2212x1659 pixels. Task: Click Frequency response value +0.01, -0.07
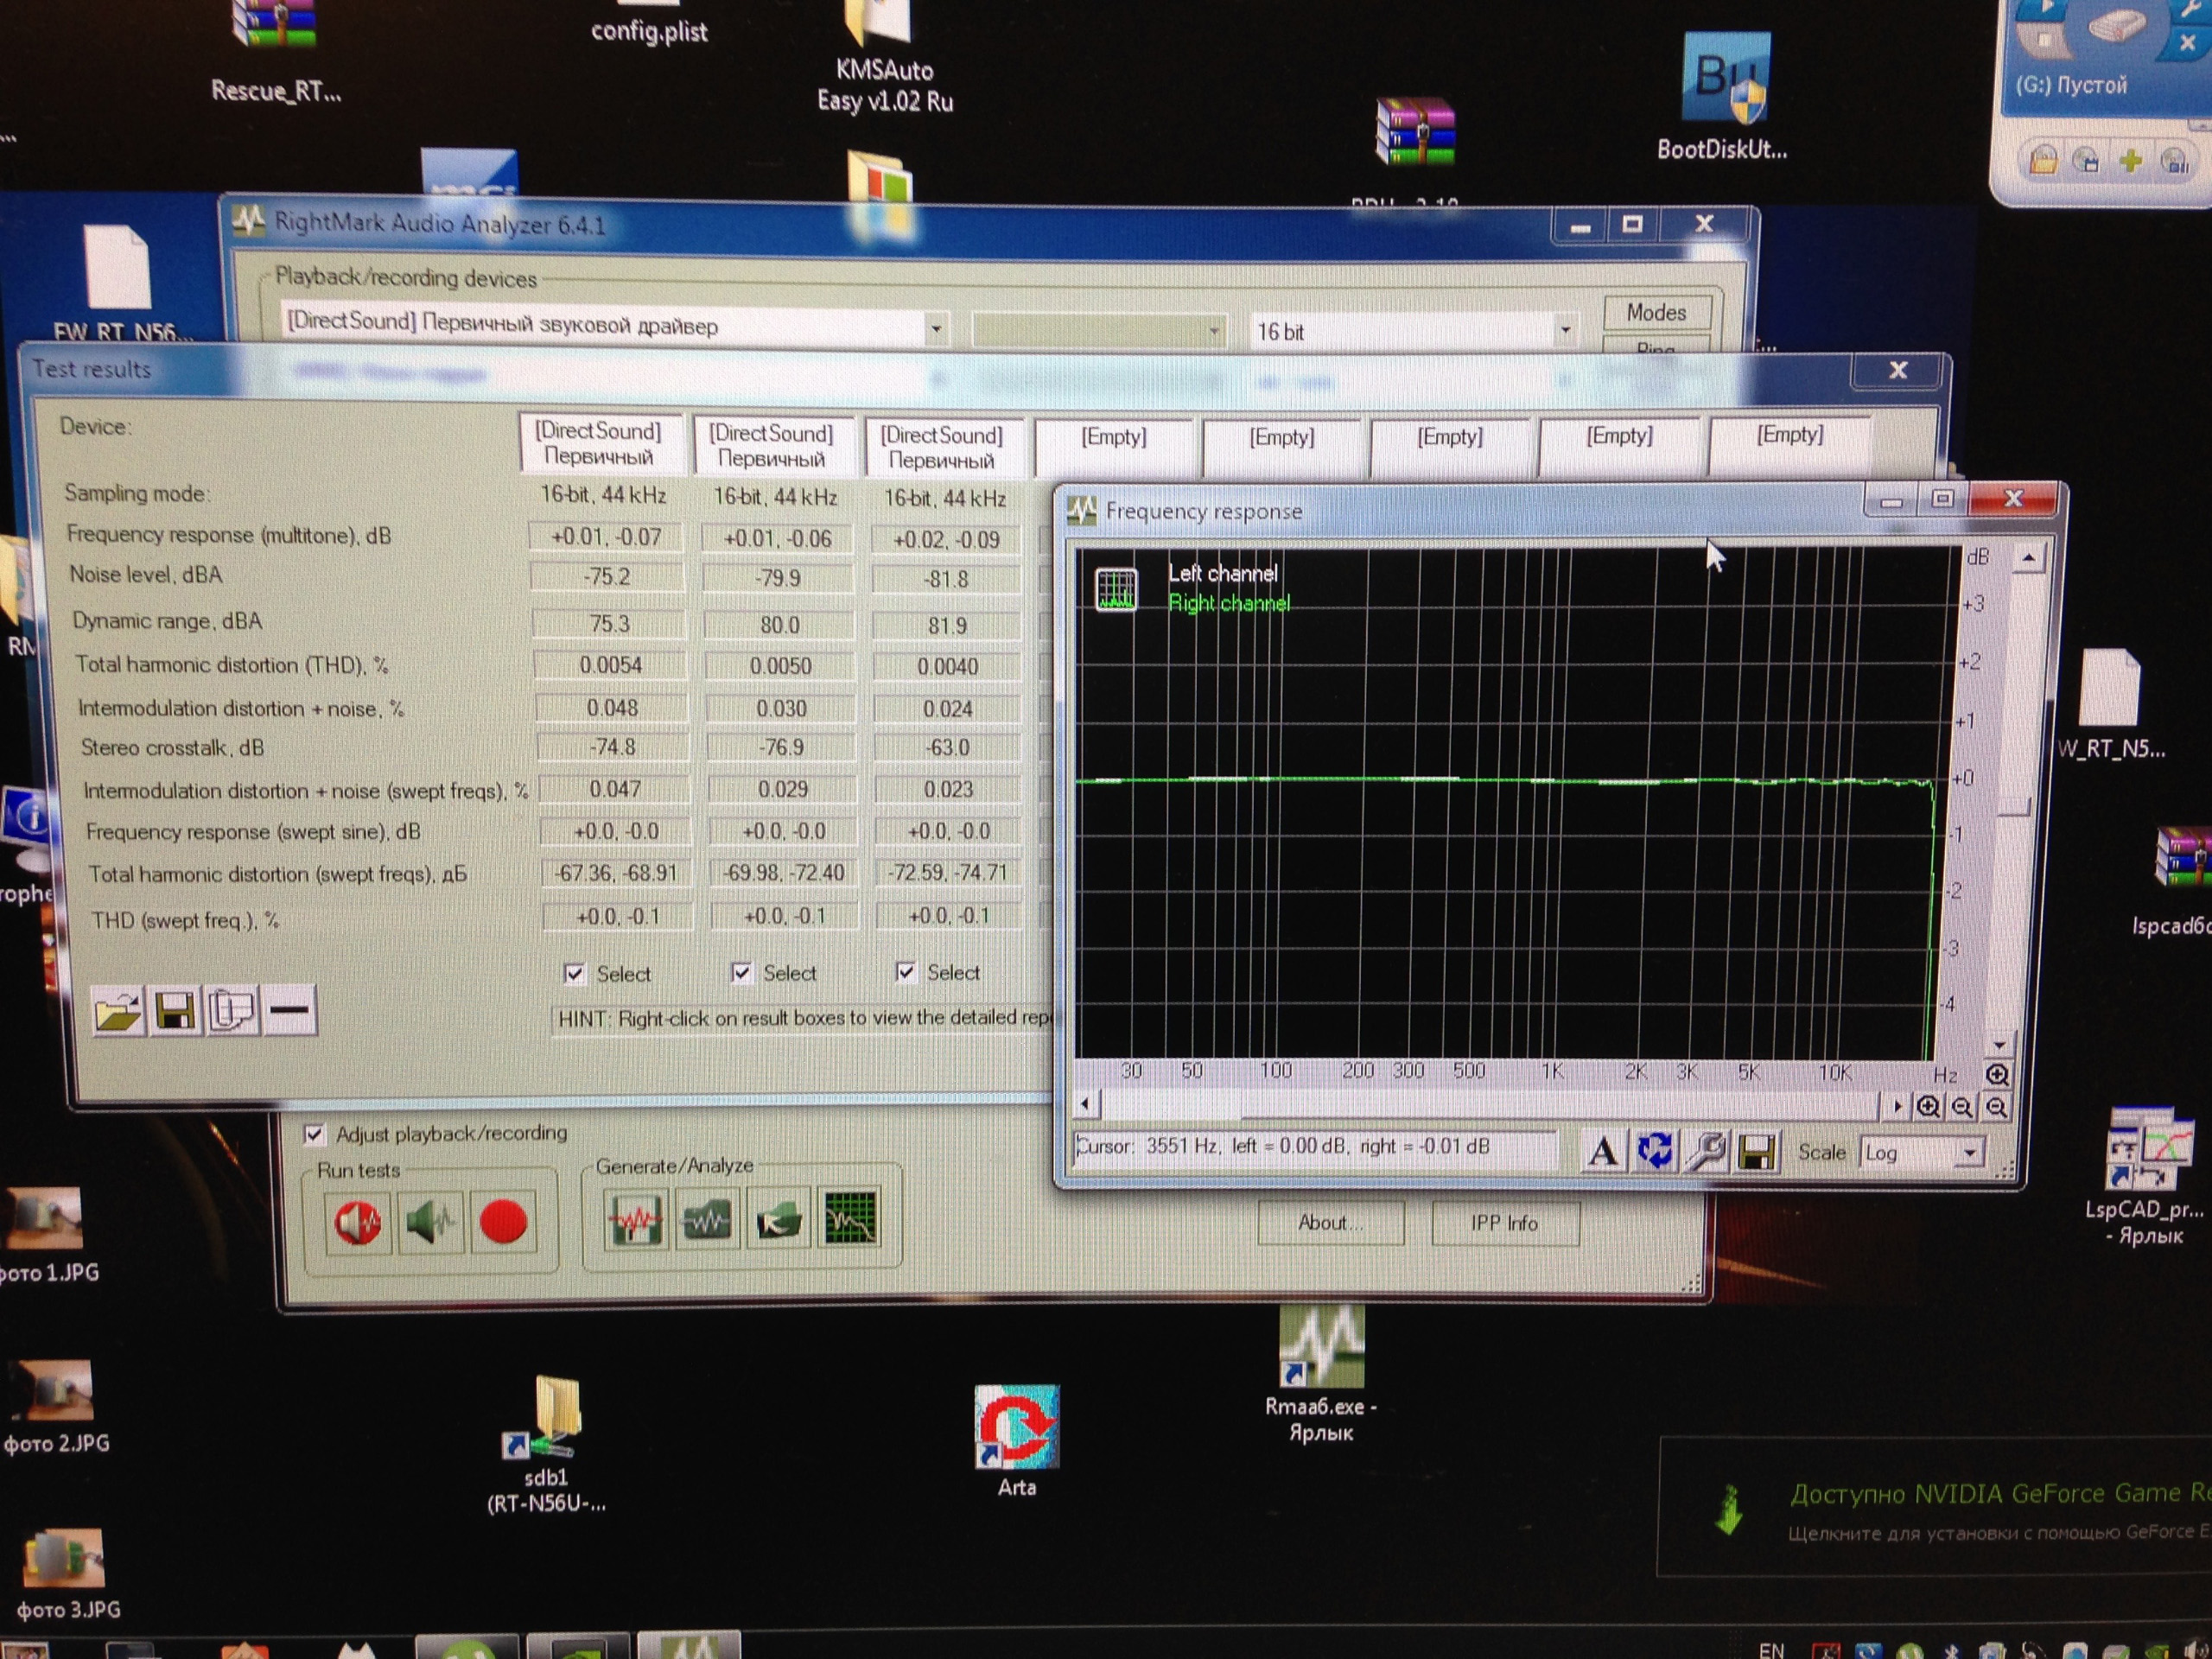606,537
